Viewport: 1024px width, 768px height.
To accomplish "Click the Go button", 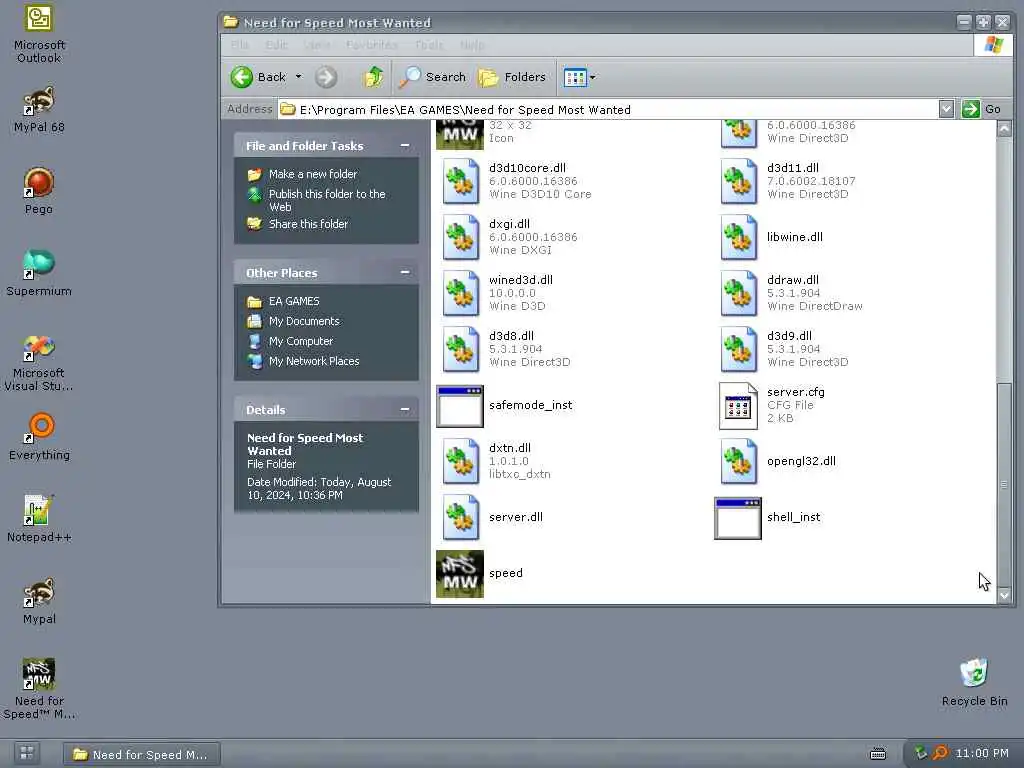I will coord(982,109).
